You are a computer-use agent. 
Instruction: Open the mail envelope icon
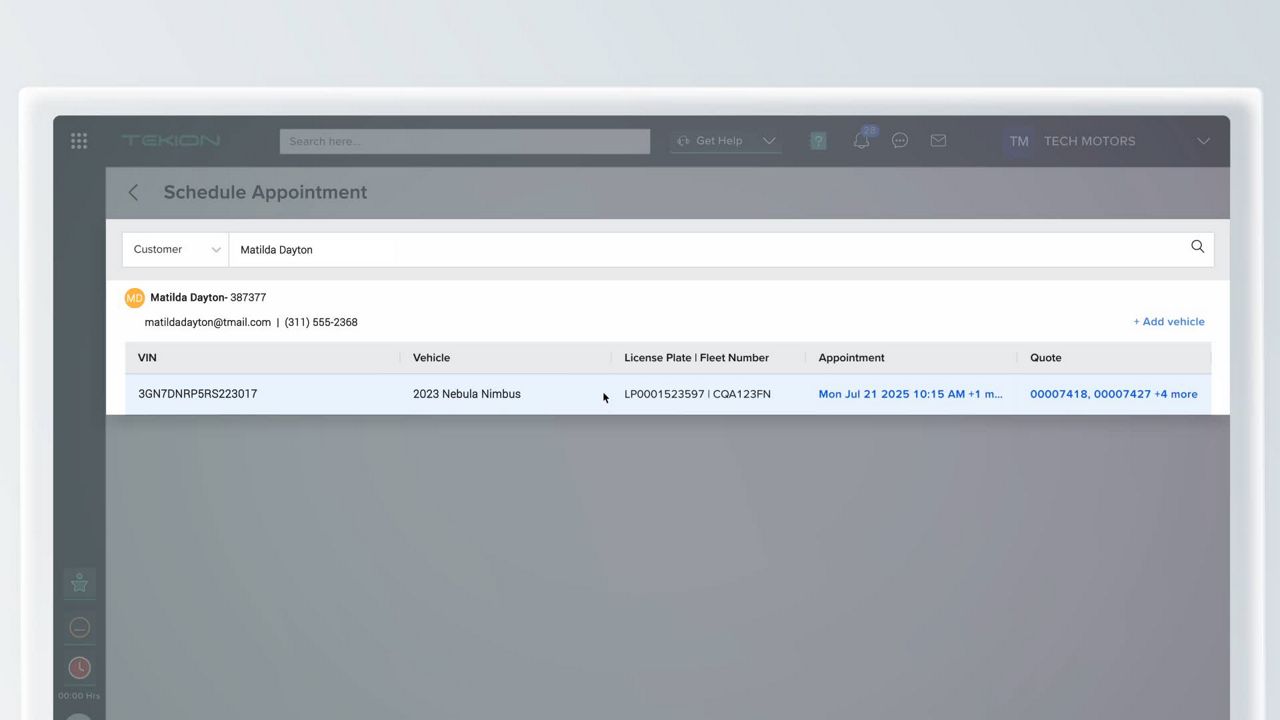[x=938, y=141]
